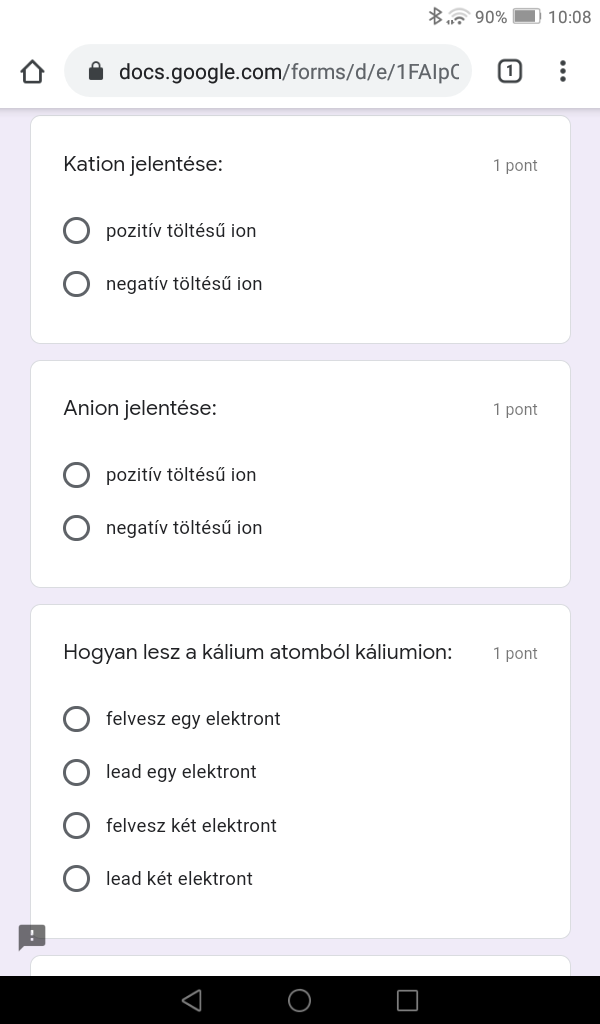Open the tab switcher showing 1 tab
Image resolution: width=600 pixels, height=1024 pixels.
(x=509, y=71)
